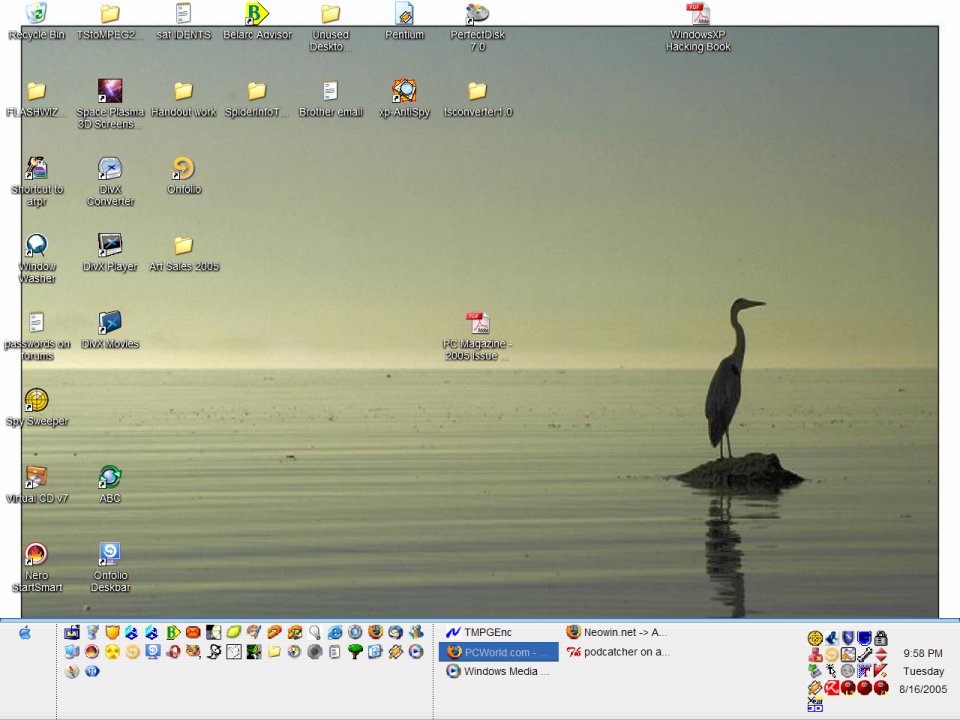
Task: Click the Apple logo start button
Action: (25, 632)
